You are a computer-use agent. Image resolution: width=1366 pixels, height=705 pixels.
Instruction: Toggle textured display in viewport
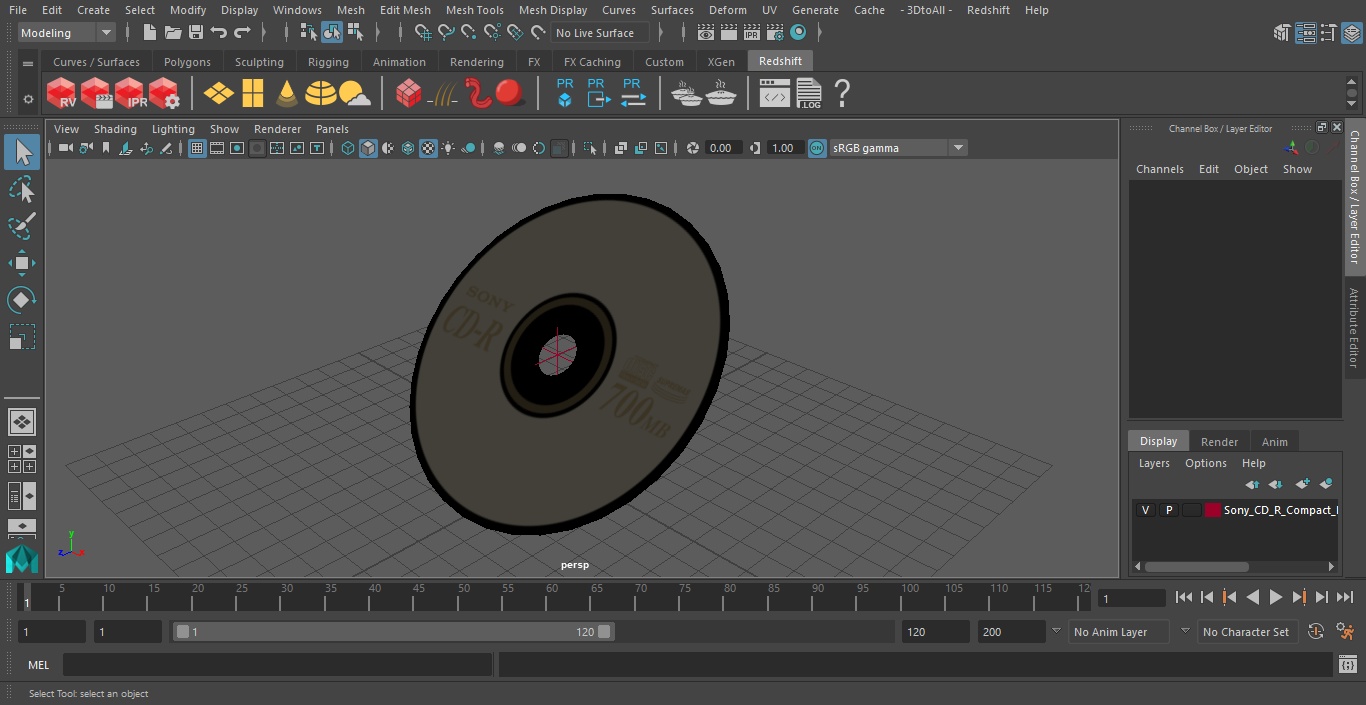(x=428, y=148)
